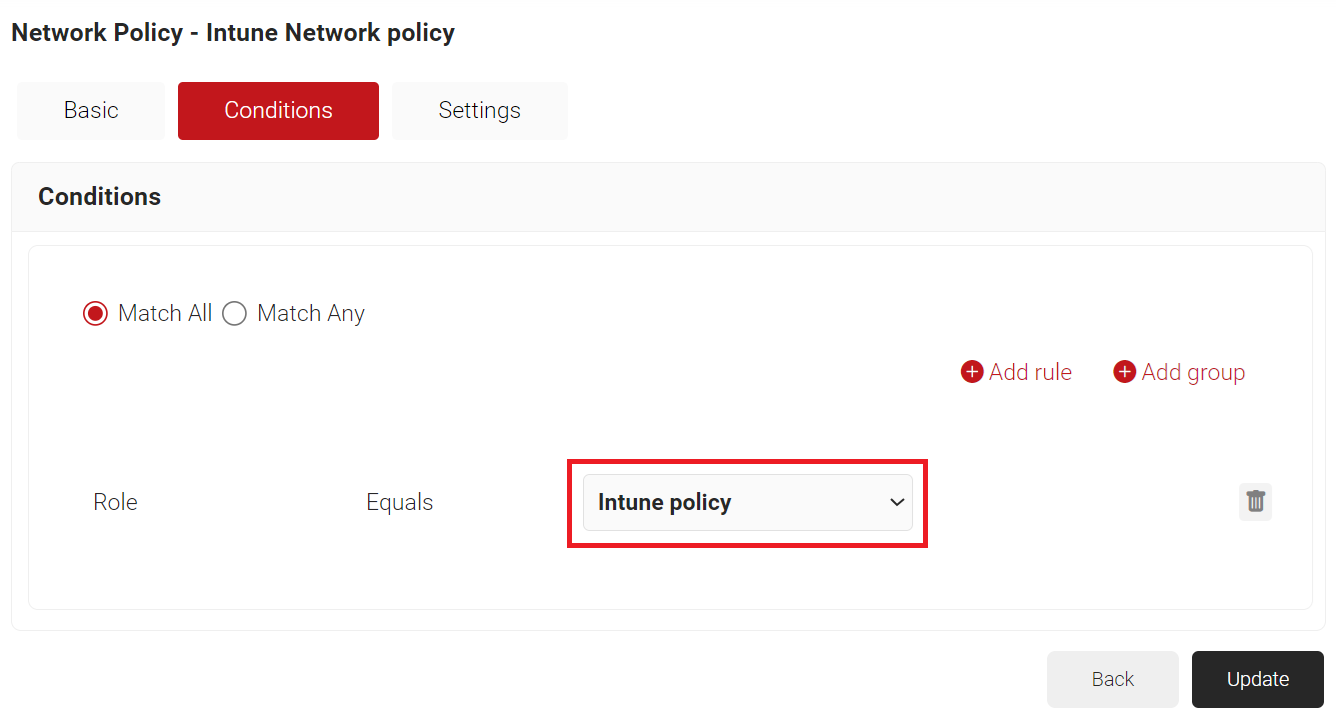Click the Match All label text
1336x724 pixels.
click(x=165, y=313)
